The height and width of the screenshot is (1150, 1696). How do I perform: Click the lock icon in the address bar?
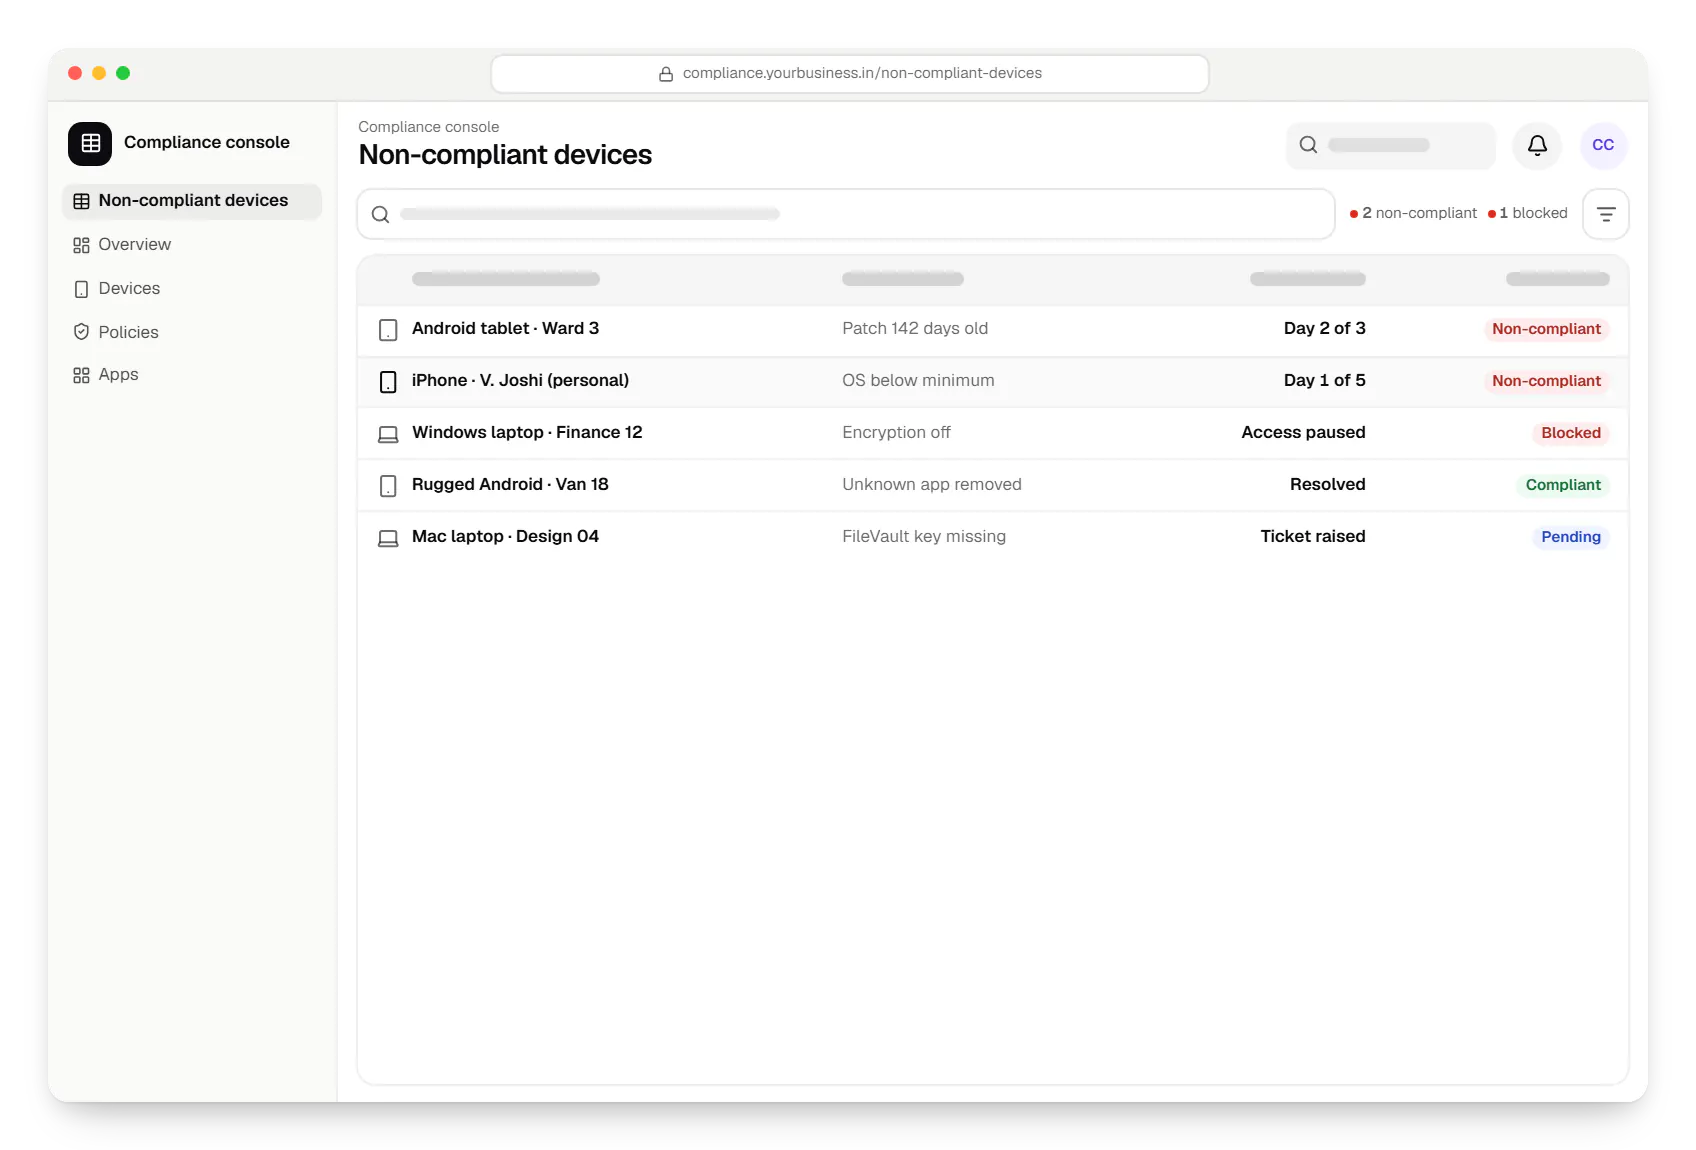(x=666, y=74)
